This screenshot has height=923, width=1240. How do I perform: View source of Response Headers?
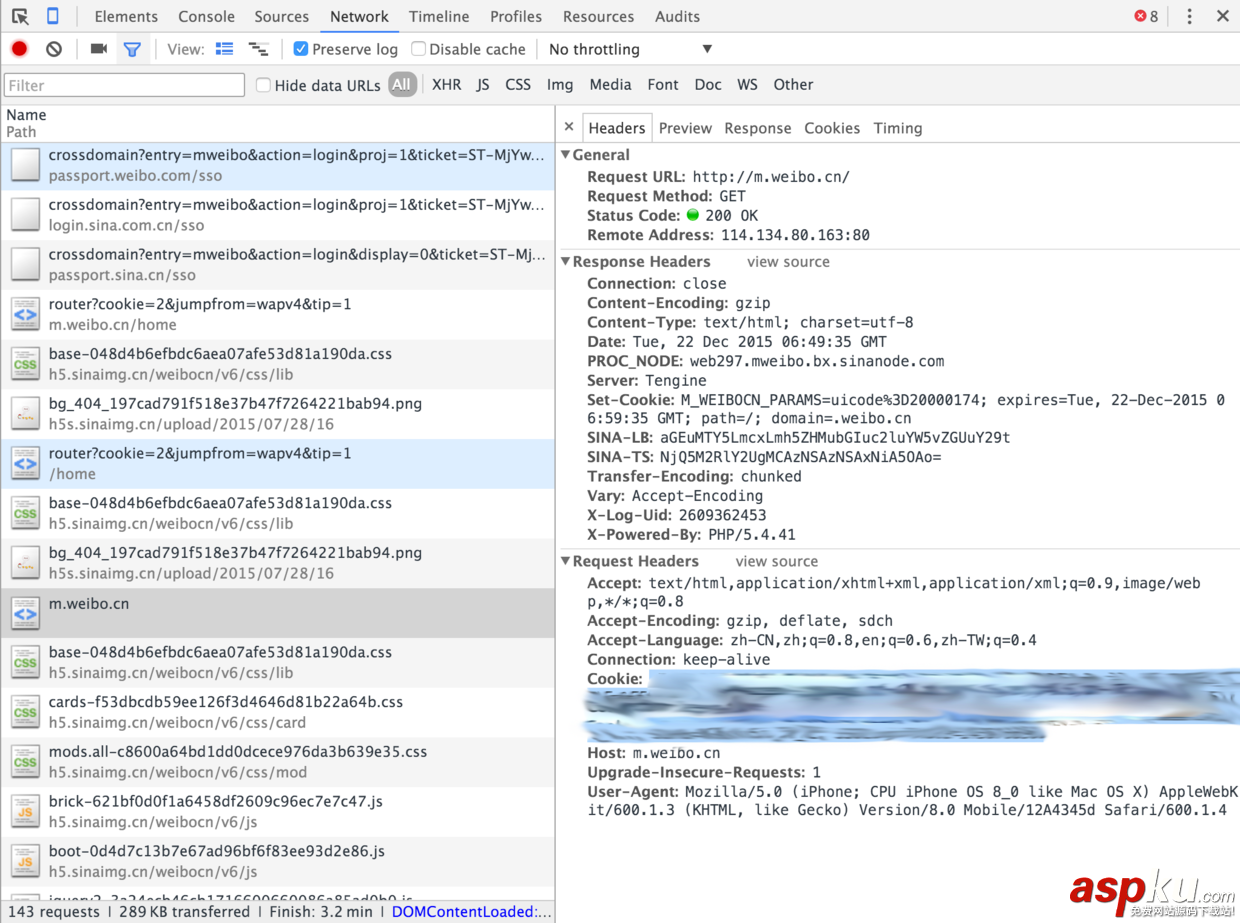coord(788,262)
